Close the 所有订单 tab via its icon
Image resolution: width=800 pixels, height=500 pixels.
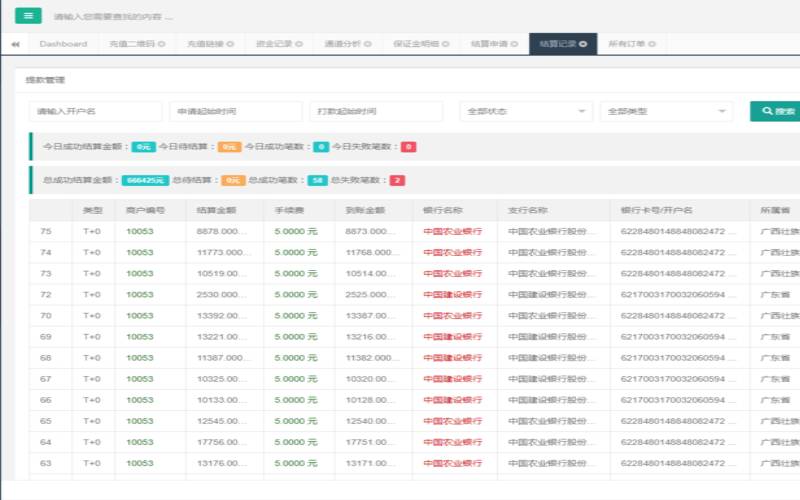click(652, 44)
